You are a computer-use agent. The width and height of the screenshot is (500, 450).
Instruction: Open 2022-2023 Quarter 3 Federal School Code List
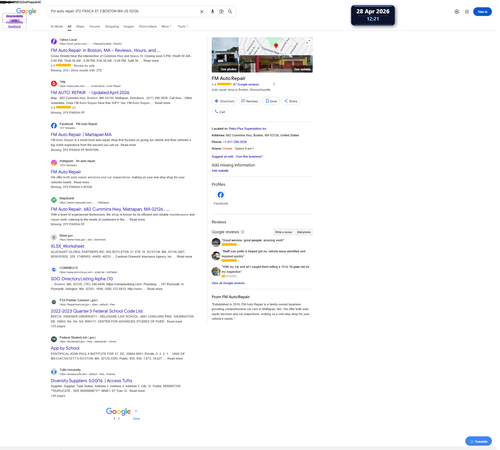[97, 311]
